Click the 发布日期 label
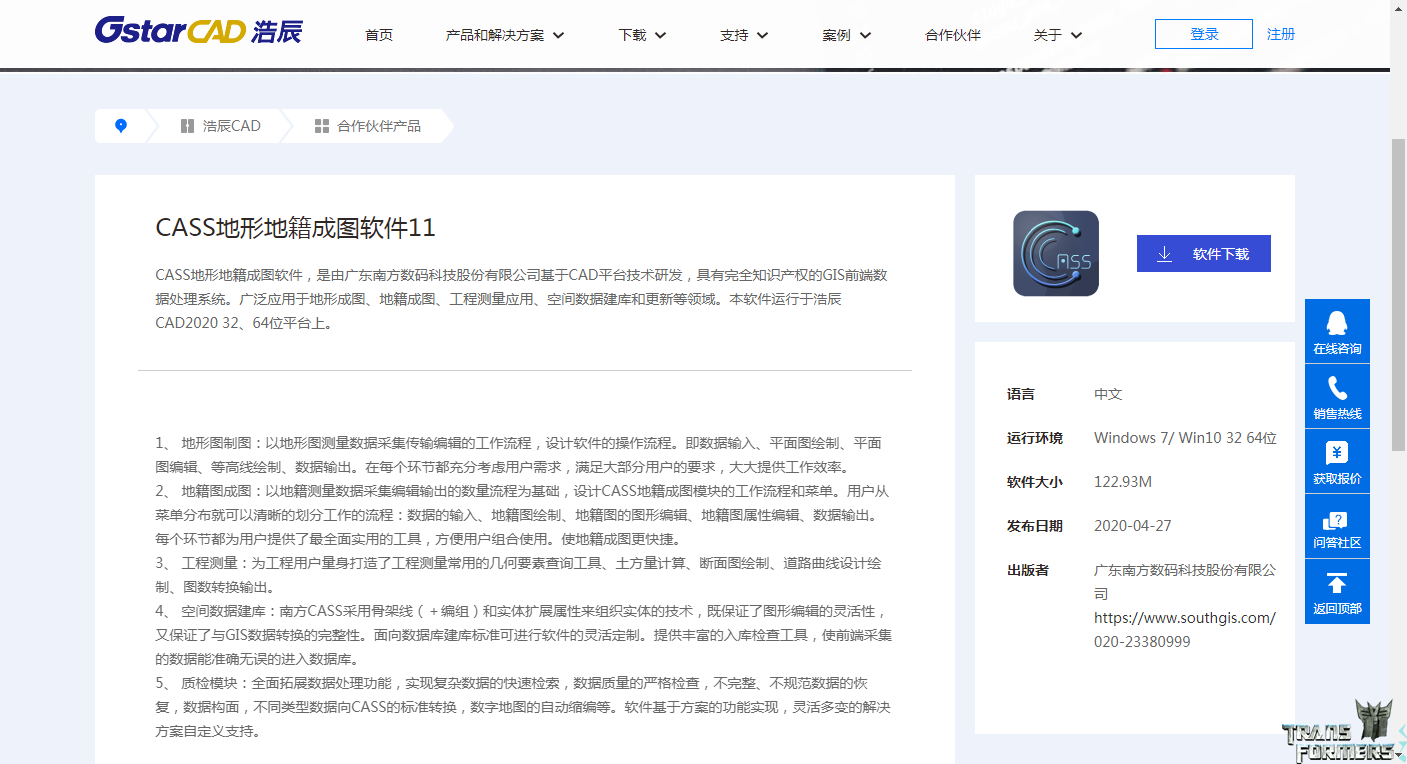Image resolution: width=1407 pixels, height=764 pixels. (1035, 526)
